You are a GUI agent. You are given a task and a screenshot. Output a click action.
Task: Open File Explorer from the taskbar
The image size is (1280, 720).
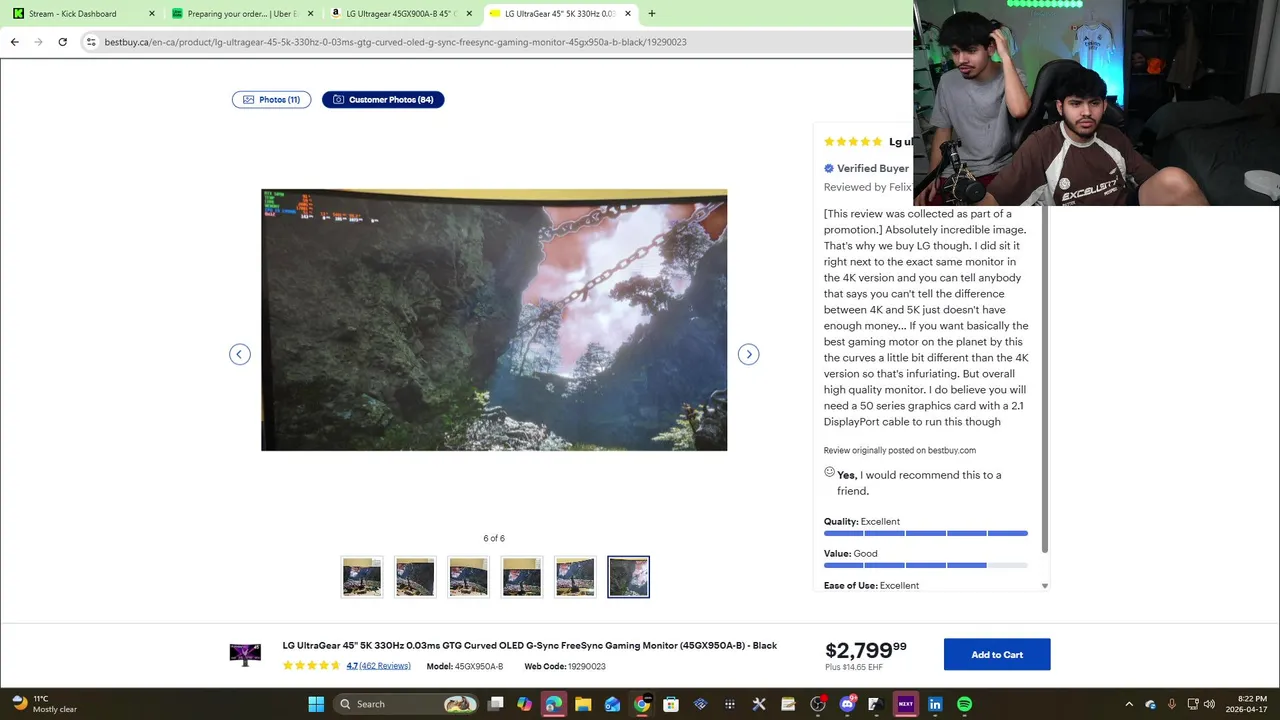[583, 704]
